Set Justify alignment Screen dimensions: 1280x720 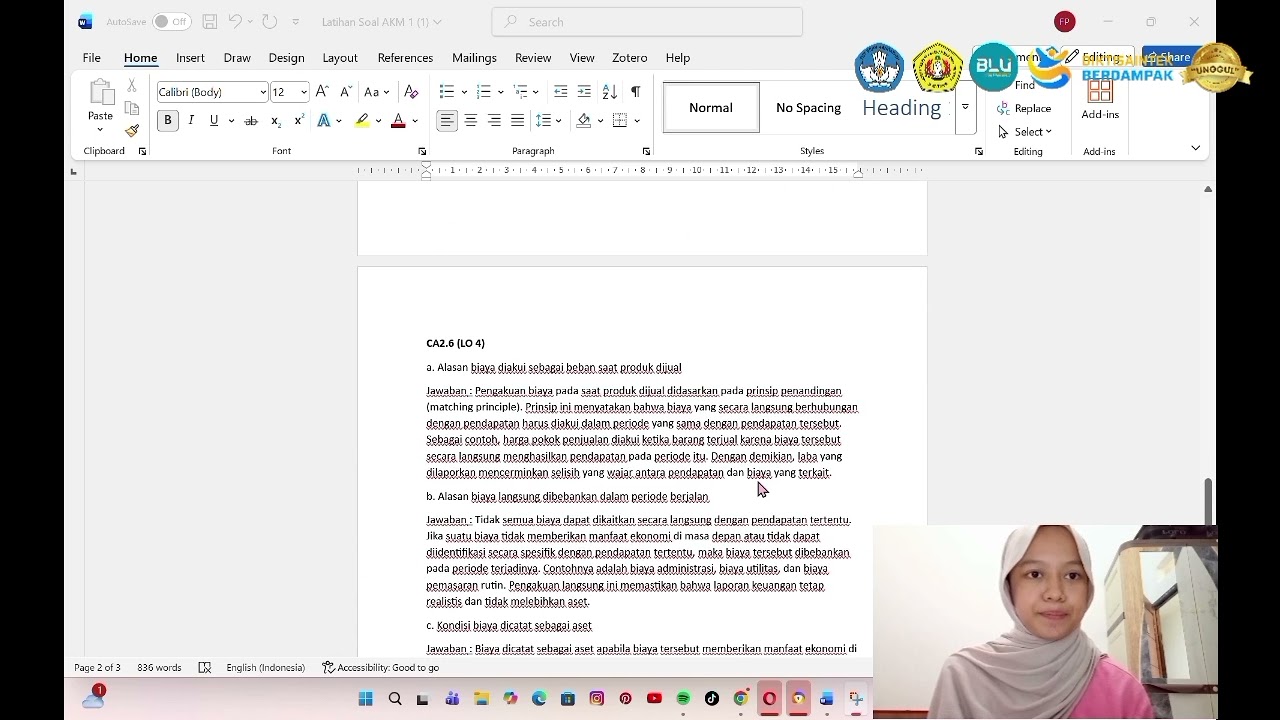pos(517,121)
